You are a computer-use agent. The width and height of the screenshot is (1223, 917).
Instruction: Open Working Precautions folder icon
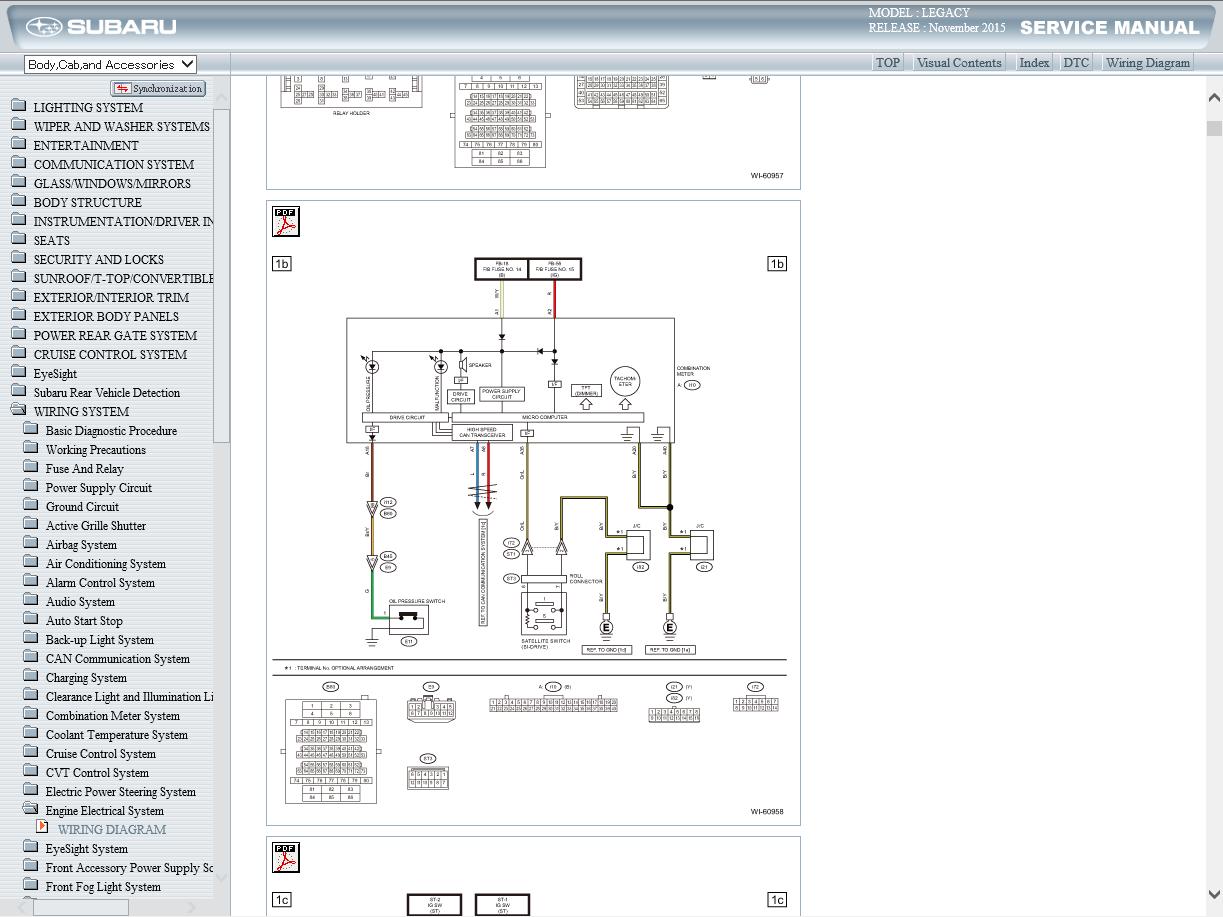click(x=31, y=448)
